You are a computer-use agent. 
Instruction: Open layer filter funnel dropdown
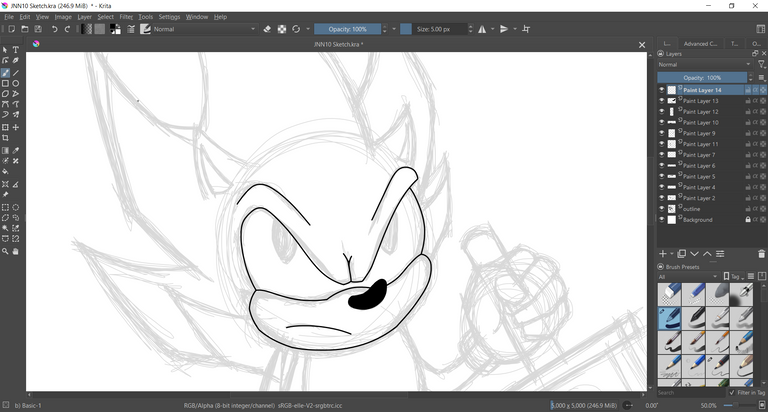[761, 65]
